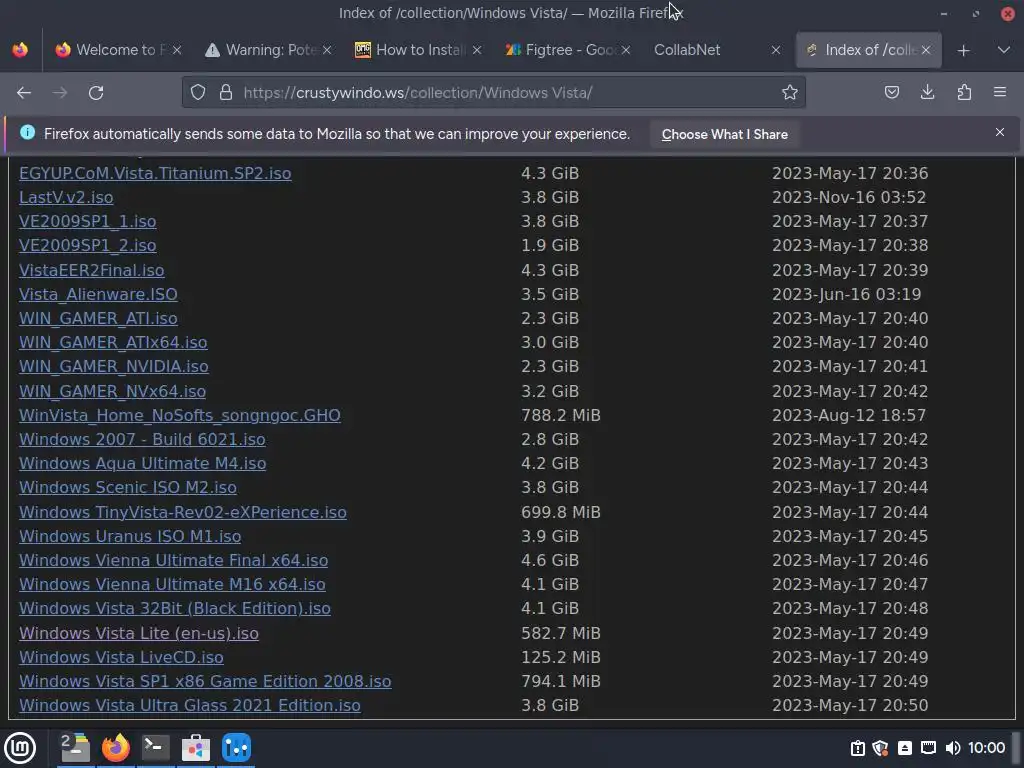This screenshot has width=1024, height=768.
Task: Click Firefox icon in the taskbar
Action: pyautogui.click(x=116, y=748)
